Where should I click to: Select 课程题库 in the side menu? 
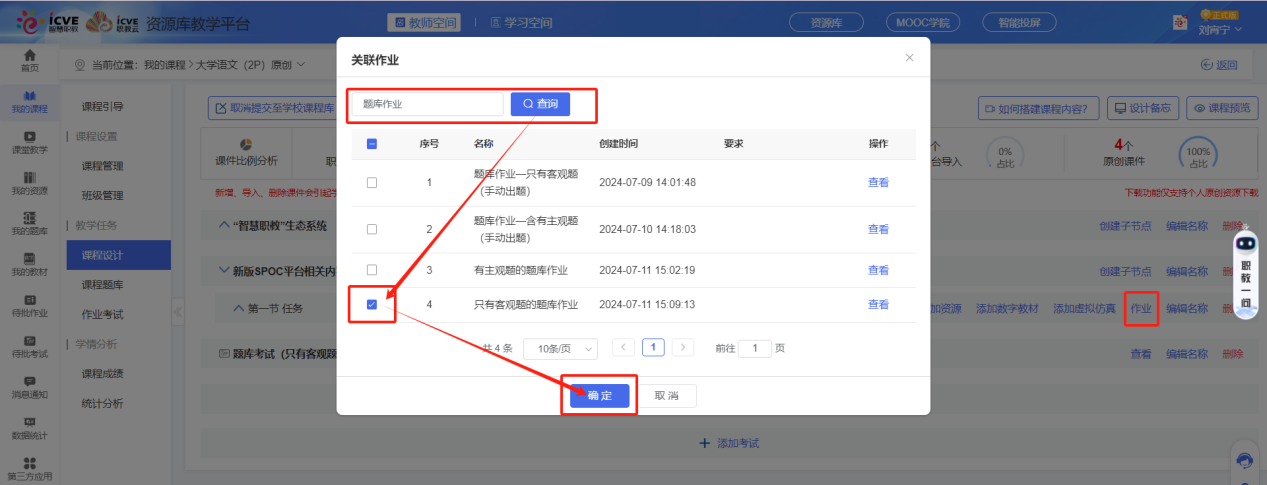click(x=102, y=285)
